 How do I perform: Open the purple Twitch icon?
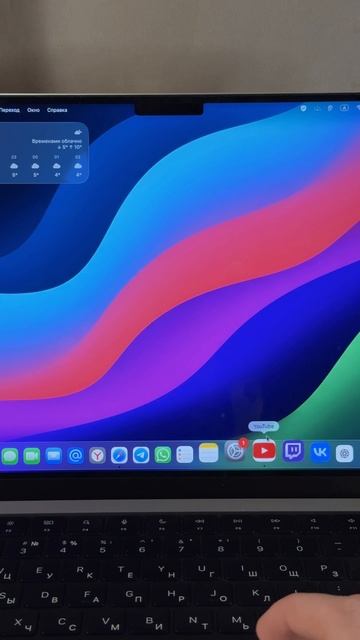[x=293, y=451]
